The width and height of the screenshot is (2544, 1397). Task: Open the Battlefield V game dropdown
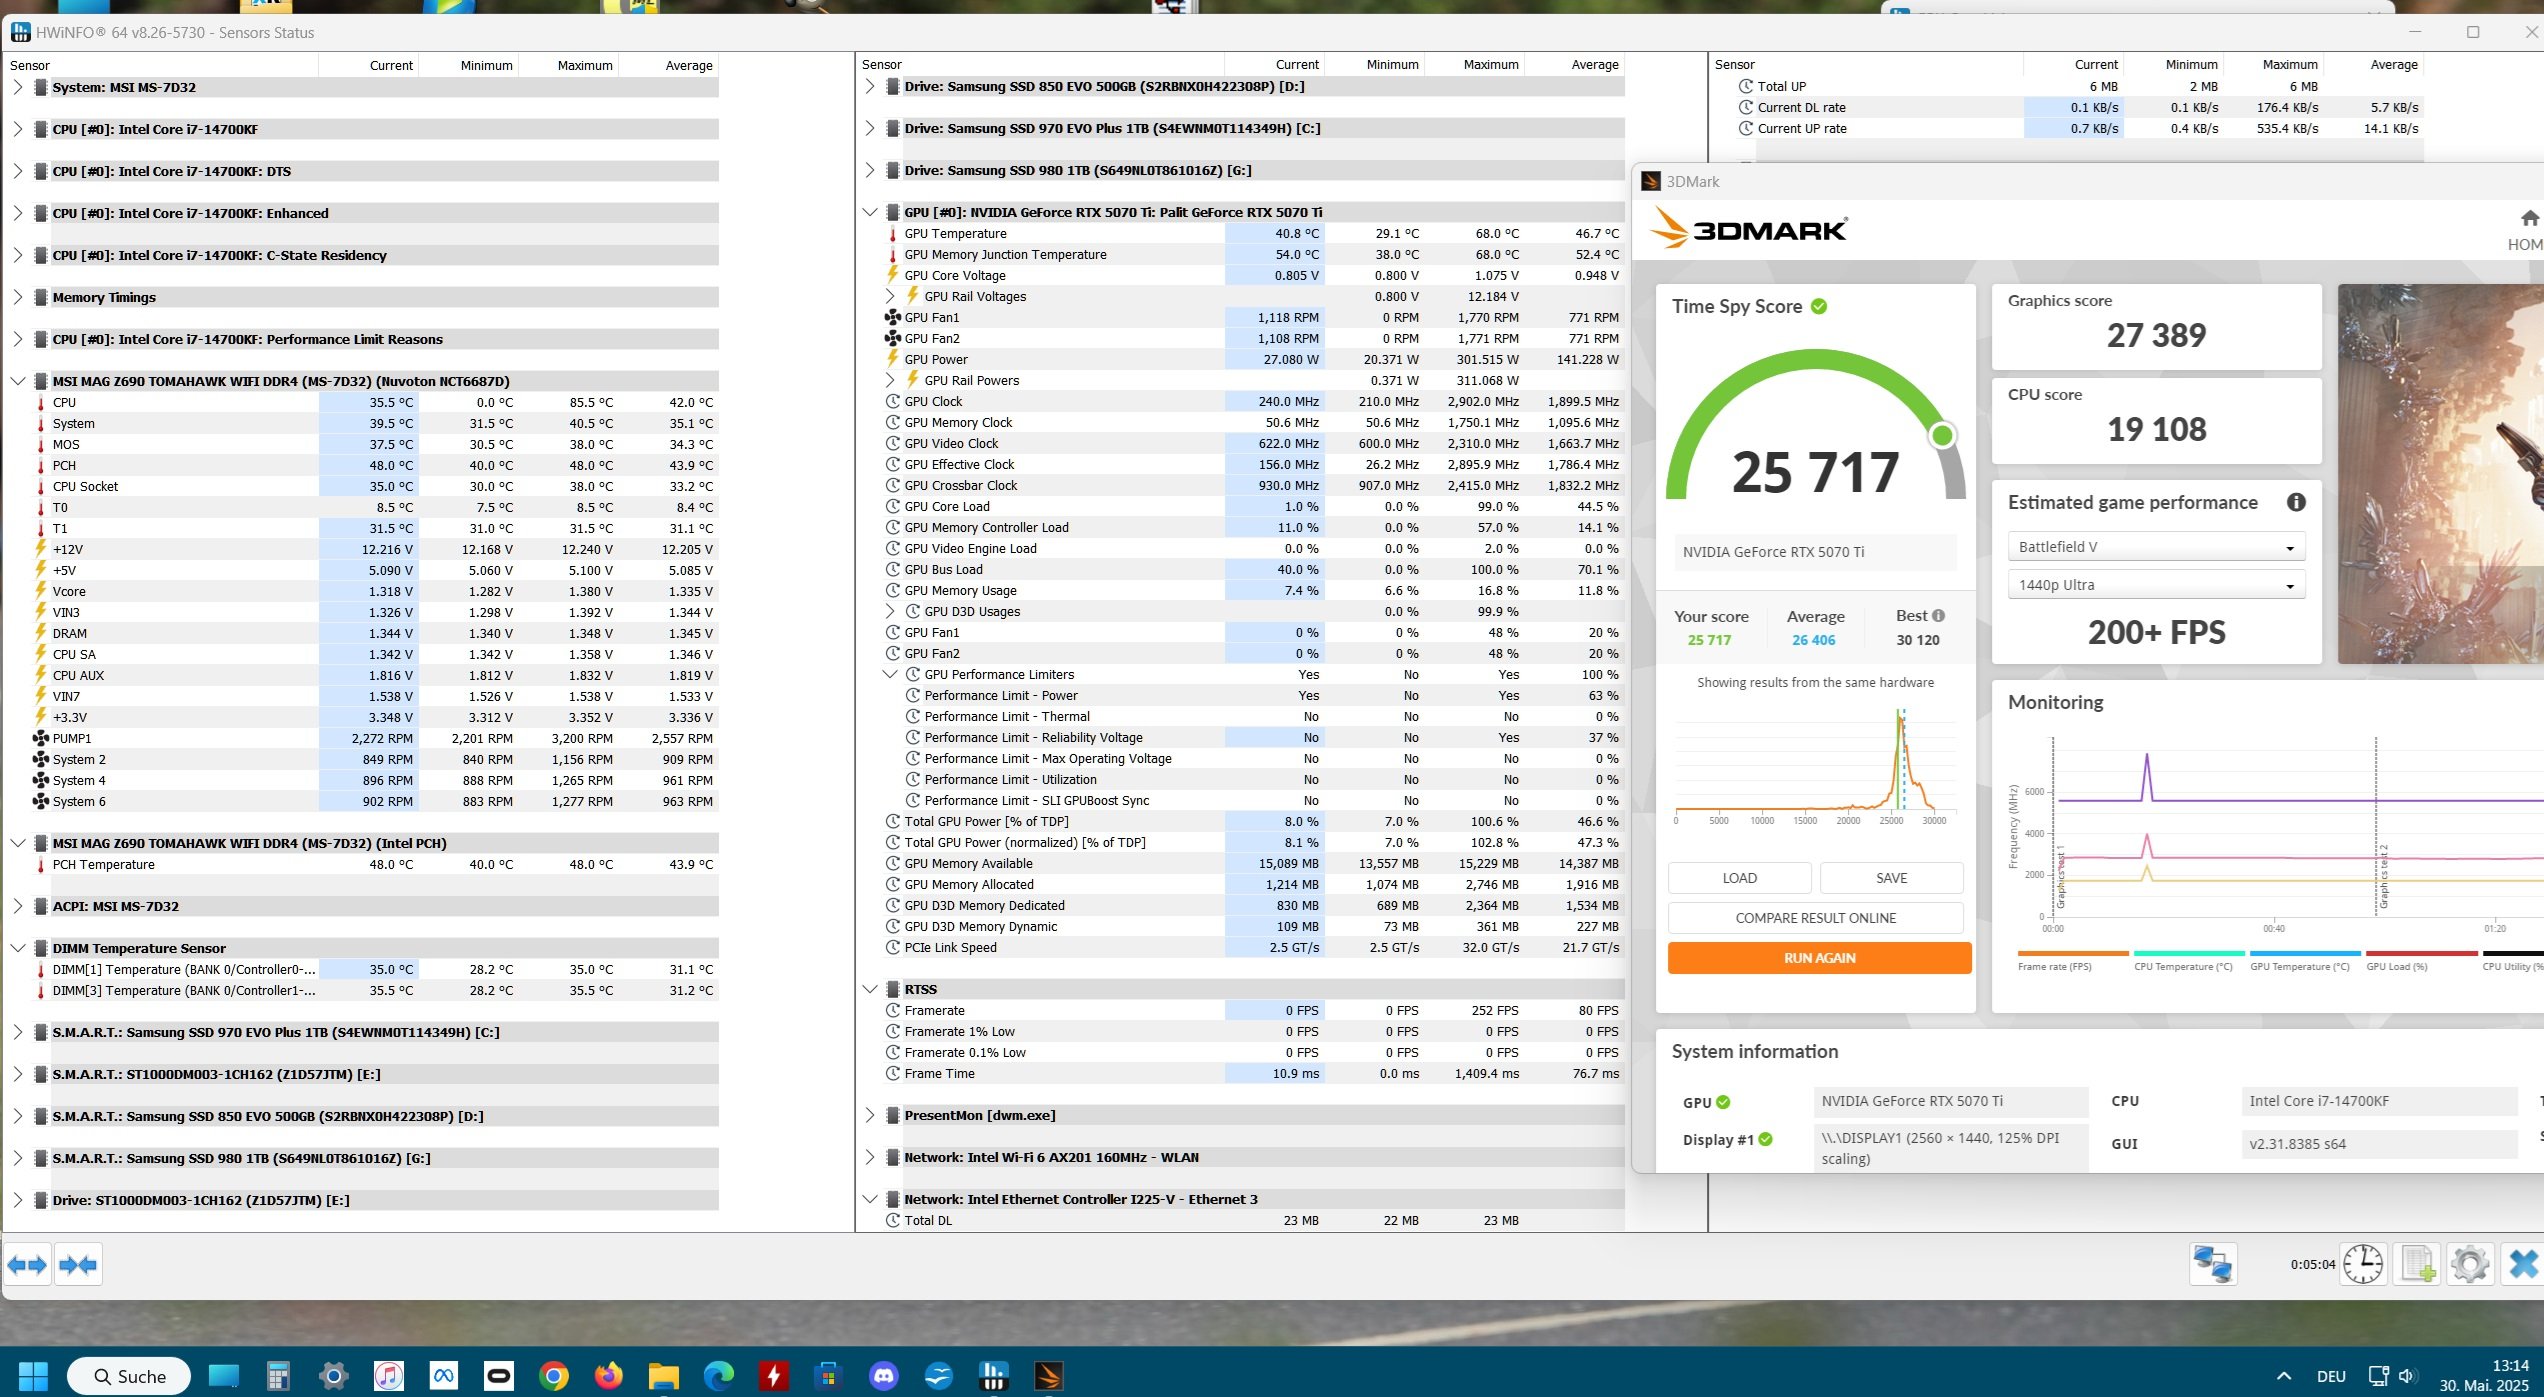click(2156, 547)
